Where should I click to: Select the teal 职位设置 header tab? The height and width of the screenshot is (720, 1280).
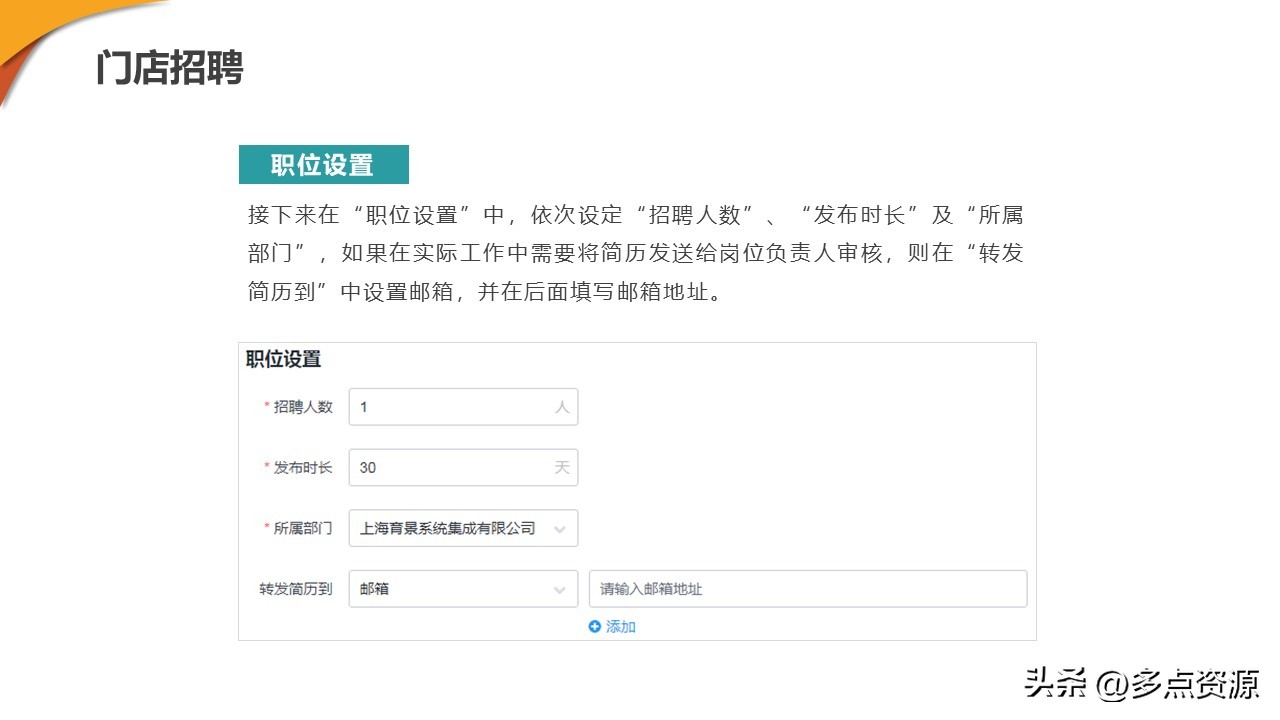point(323,164)
